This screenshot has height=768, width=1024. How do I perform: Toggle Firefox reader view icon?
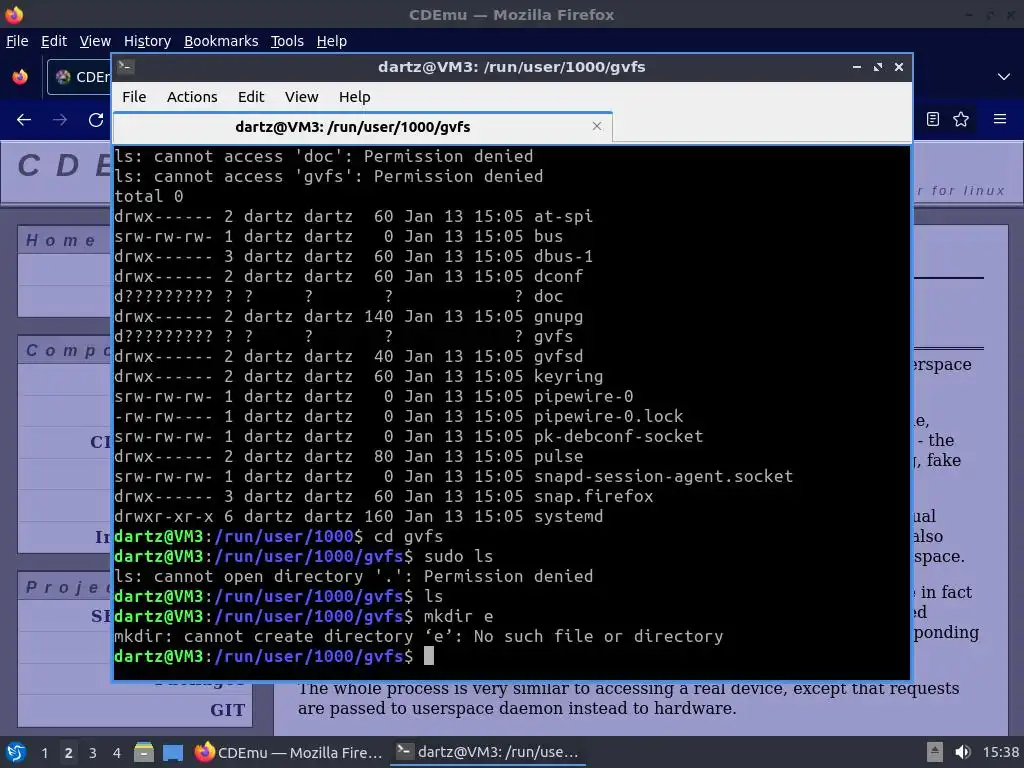point(933,119)
